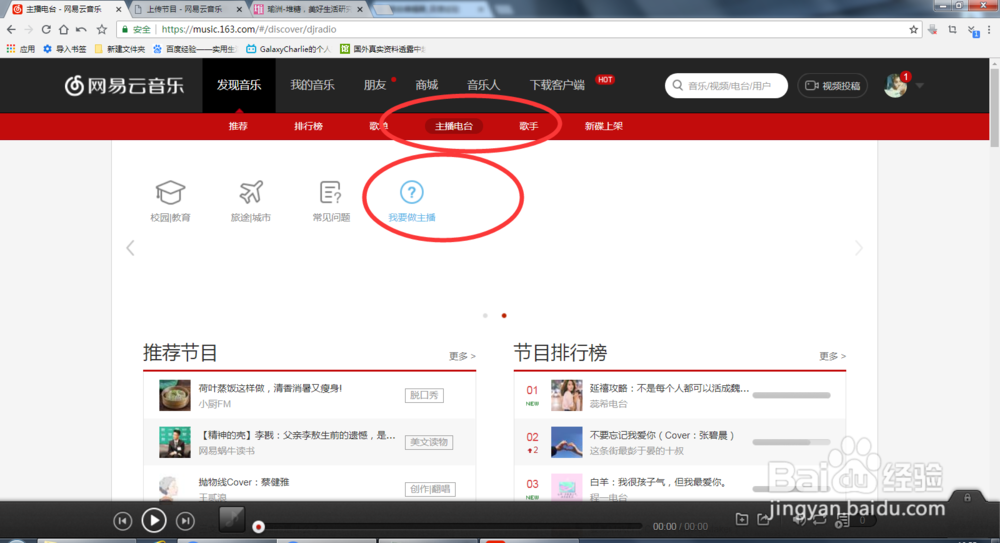Click the player album cover thumbnail

pyautogui.click(x=232, y=519)
